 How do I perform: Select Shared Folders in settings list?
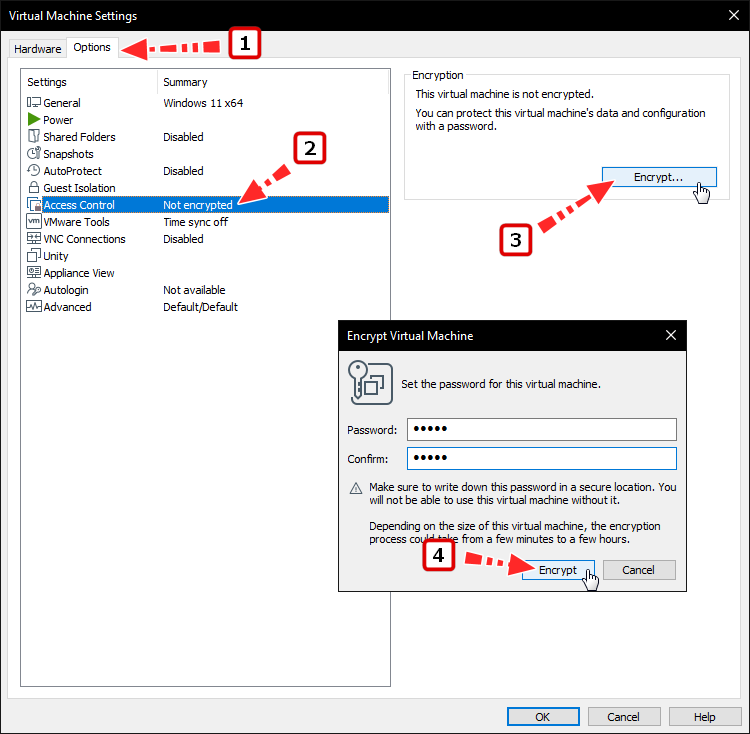coord(207,137)
